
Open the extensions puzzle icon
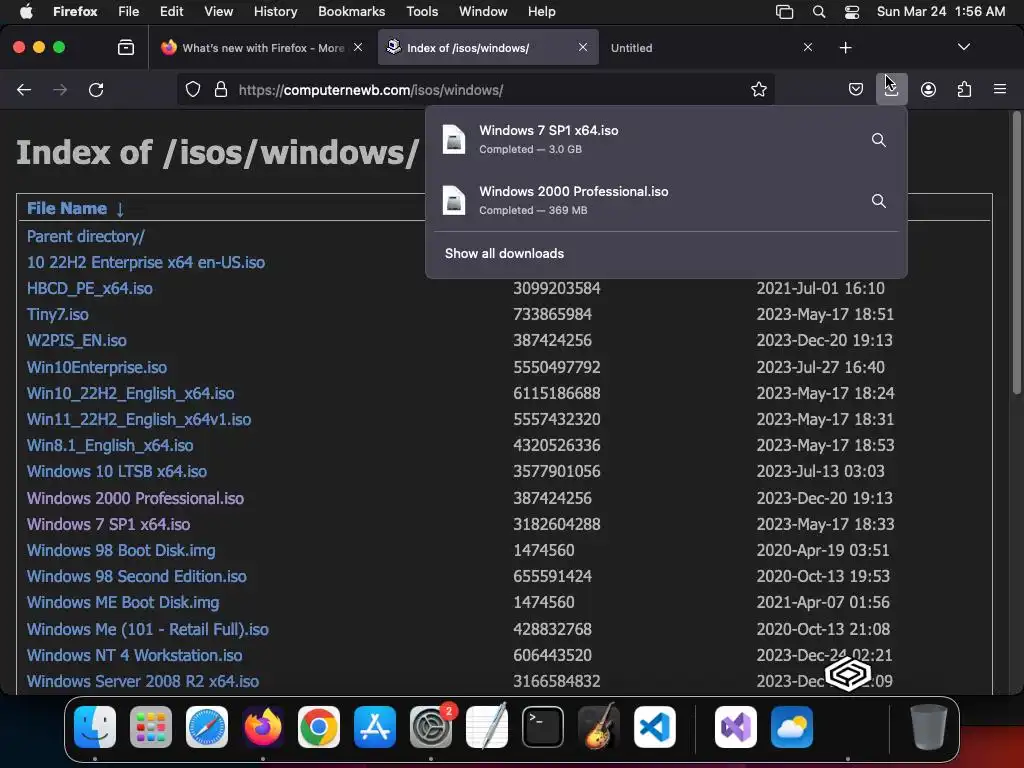point(964,89)
